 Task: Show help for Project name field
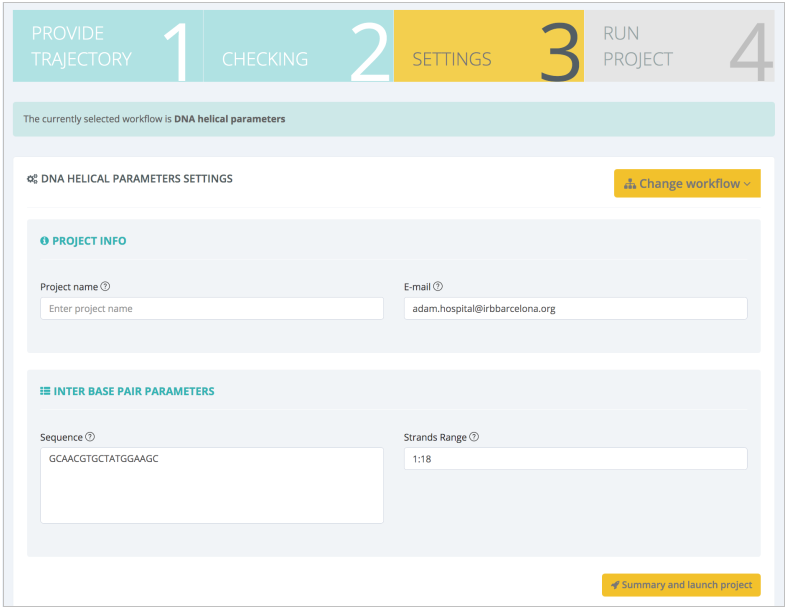(x=105, y=287)
